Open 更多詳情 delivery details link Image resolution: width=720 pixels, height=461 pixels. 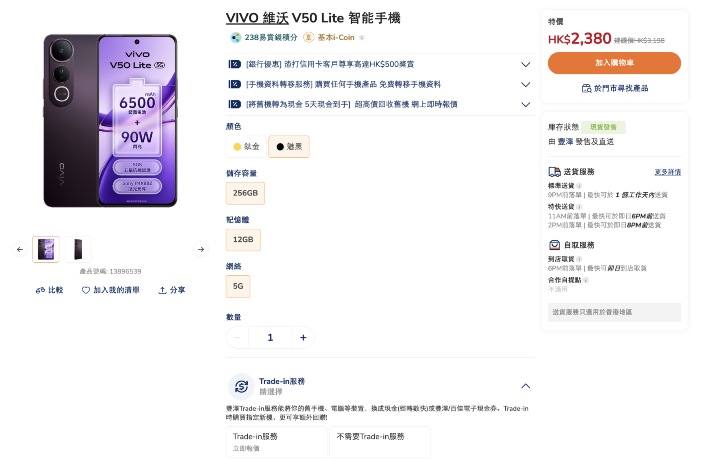[668, 172]
